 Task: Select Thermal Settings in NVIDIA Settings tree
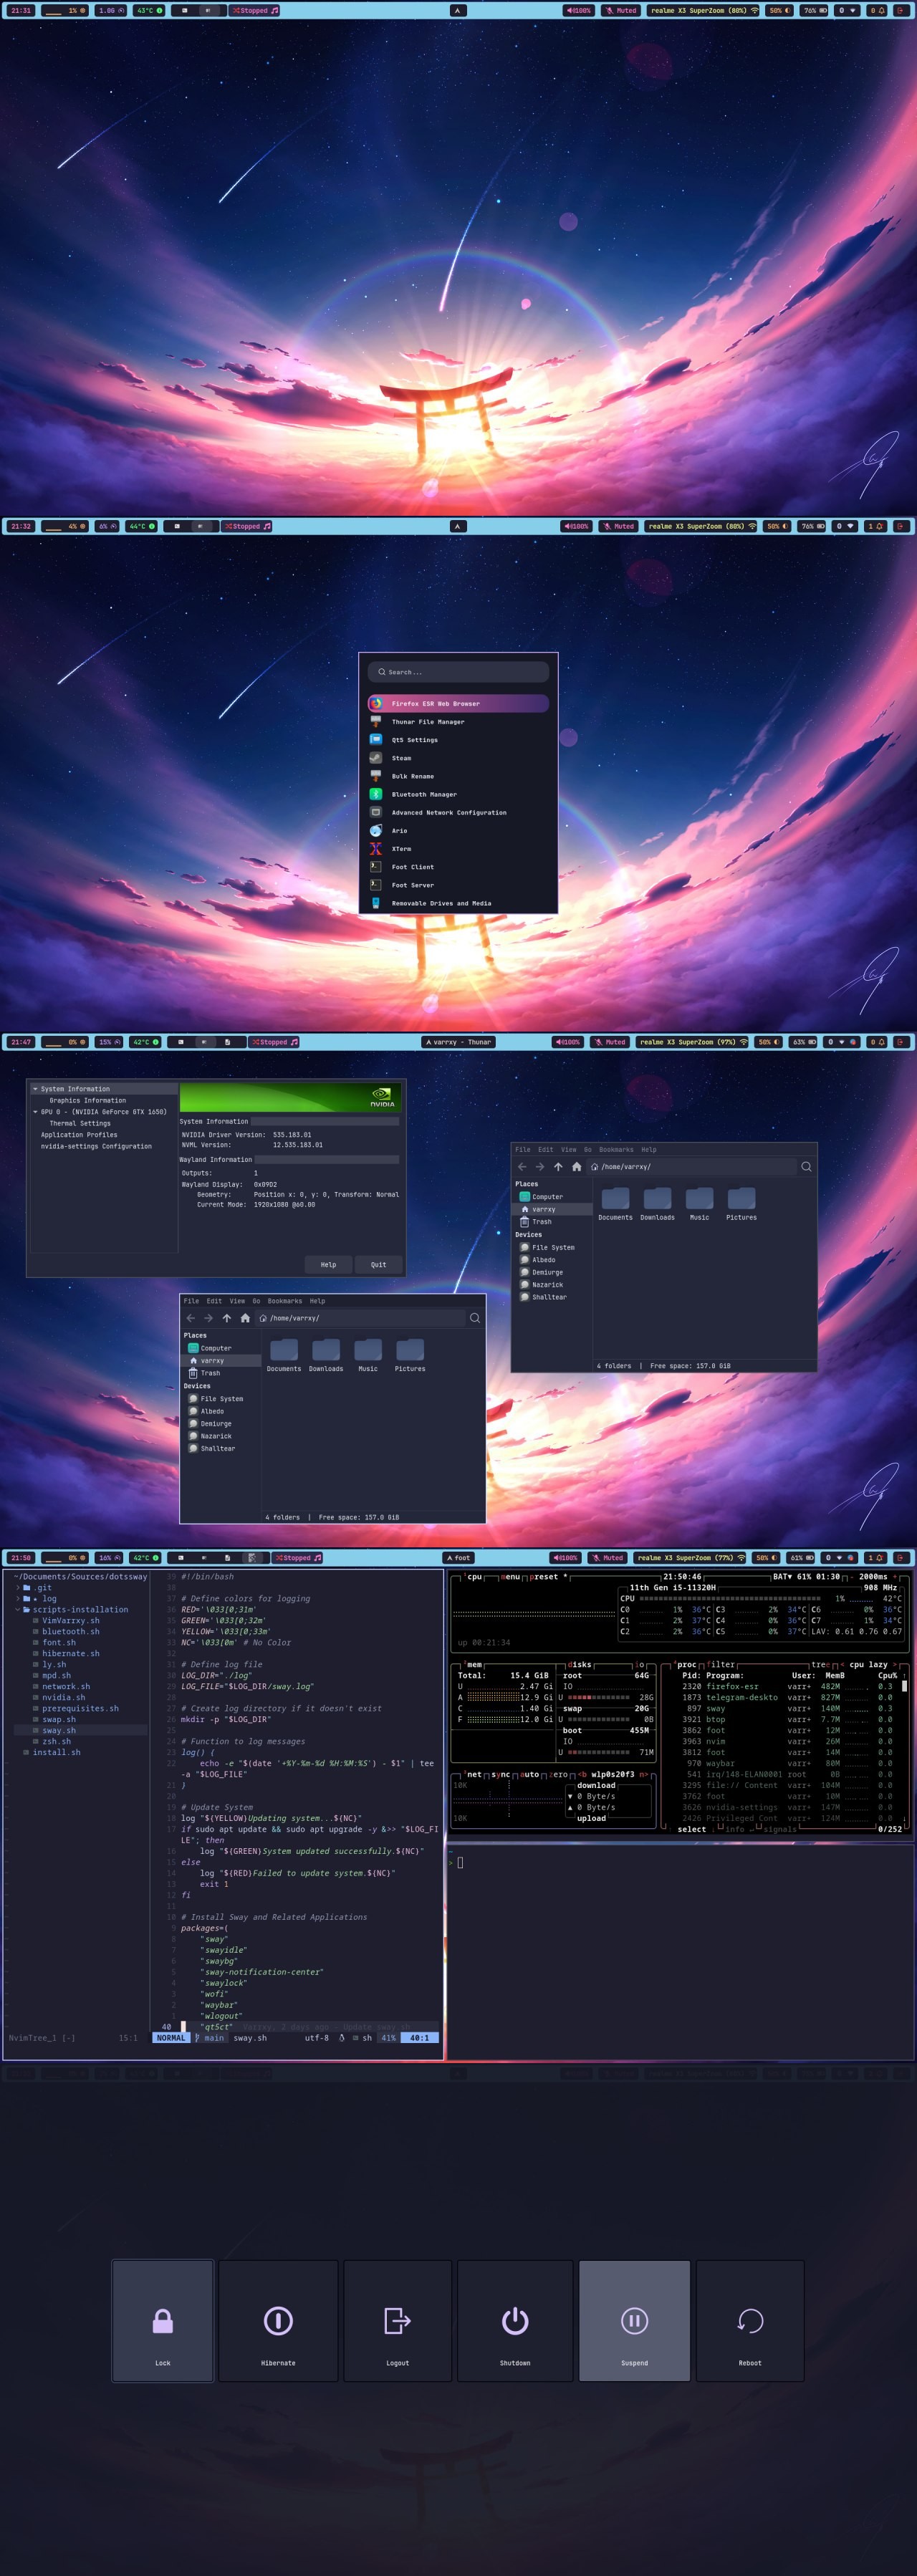point(80,1123)
